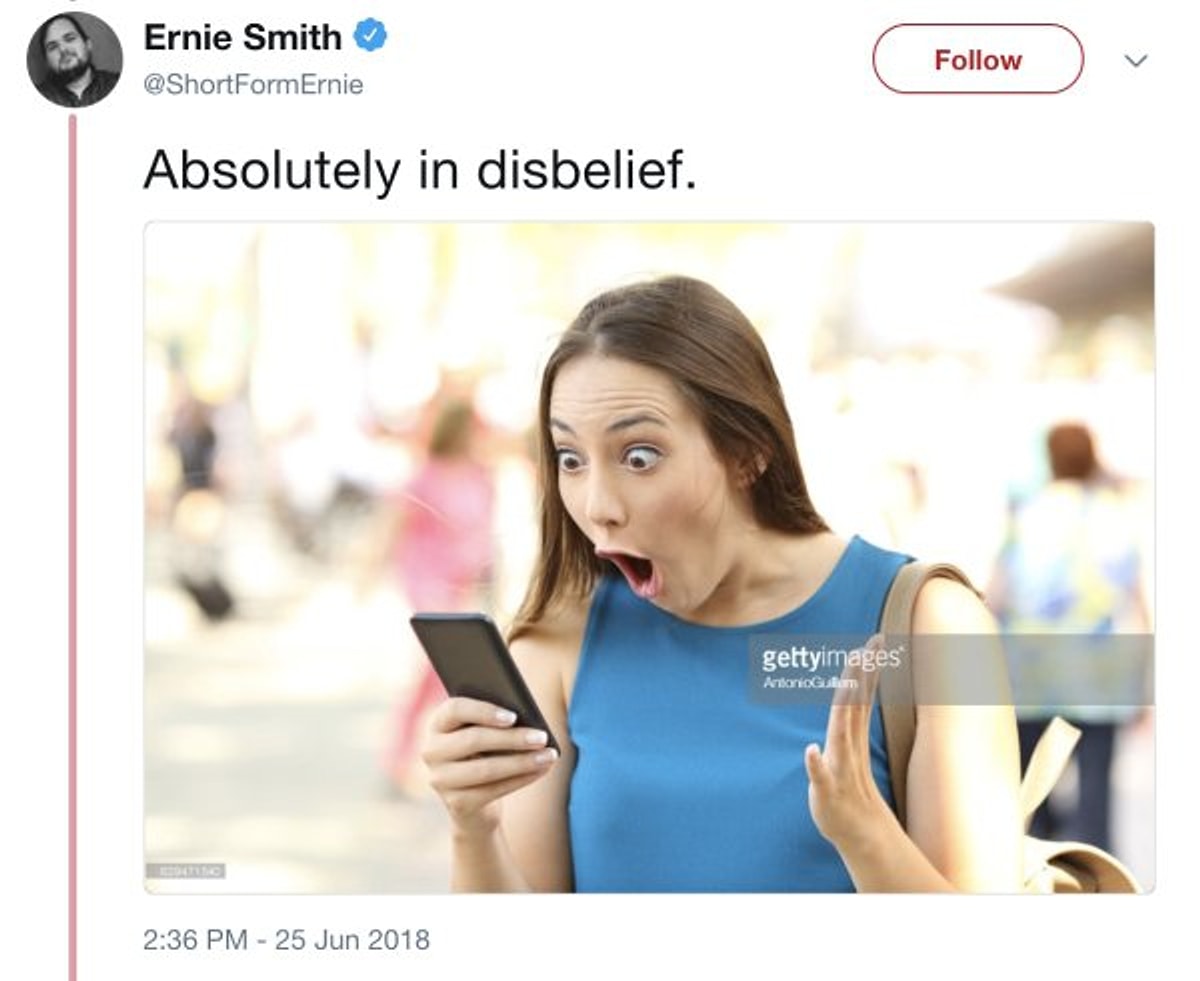Click the small image ID label in photo corner
Viewport: 1200px width, 981px height.
186,872
